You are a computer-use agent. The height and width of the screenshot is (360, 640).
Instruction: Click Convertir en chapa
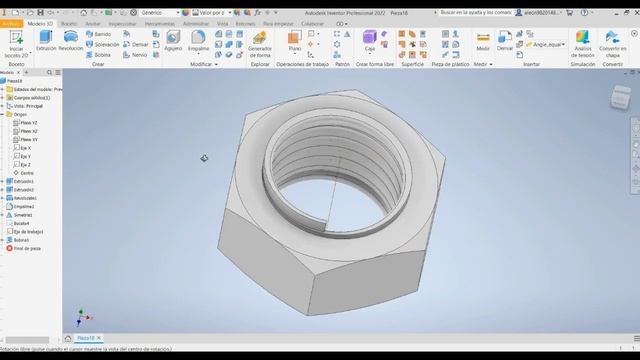pyautogui.click(x=612, y=44)
